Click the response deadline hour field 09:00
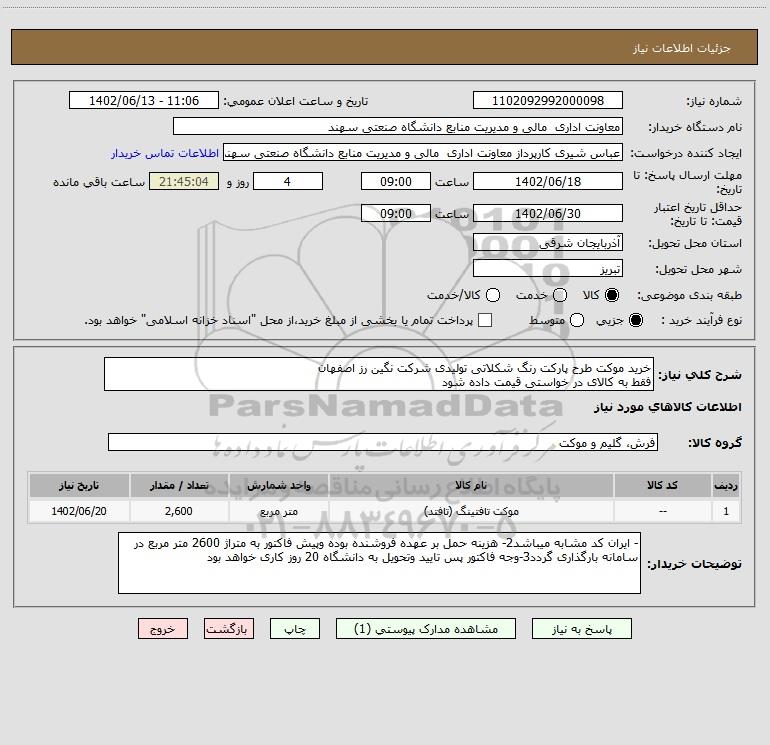Screen dimensions: 770x745 point(396,181)
